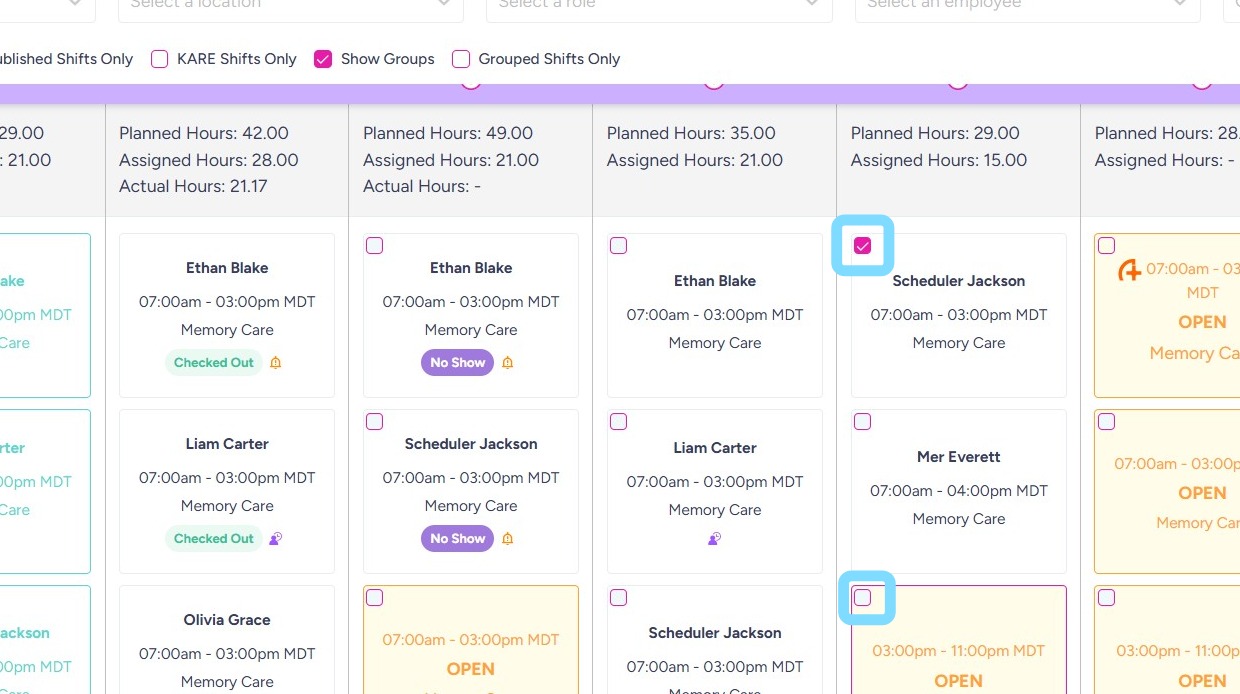This screenshot has width=1240, height=694.
Task: Deselect the checked Scheduler Jackson shift checkbox
Action: (863, 246)
